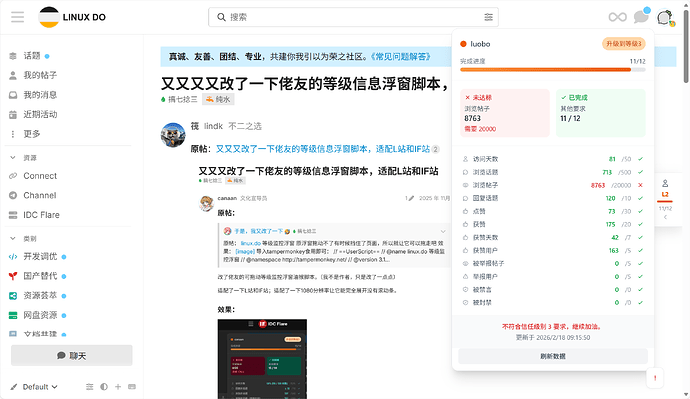This screenshot has height=399, width=690.
Task: Click the 被举报帖子 eye icon
Action: [465, 264]
